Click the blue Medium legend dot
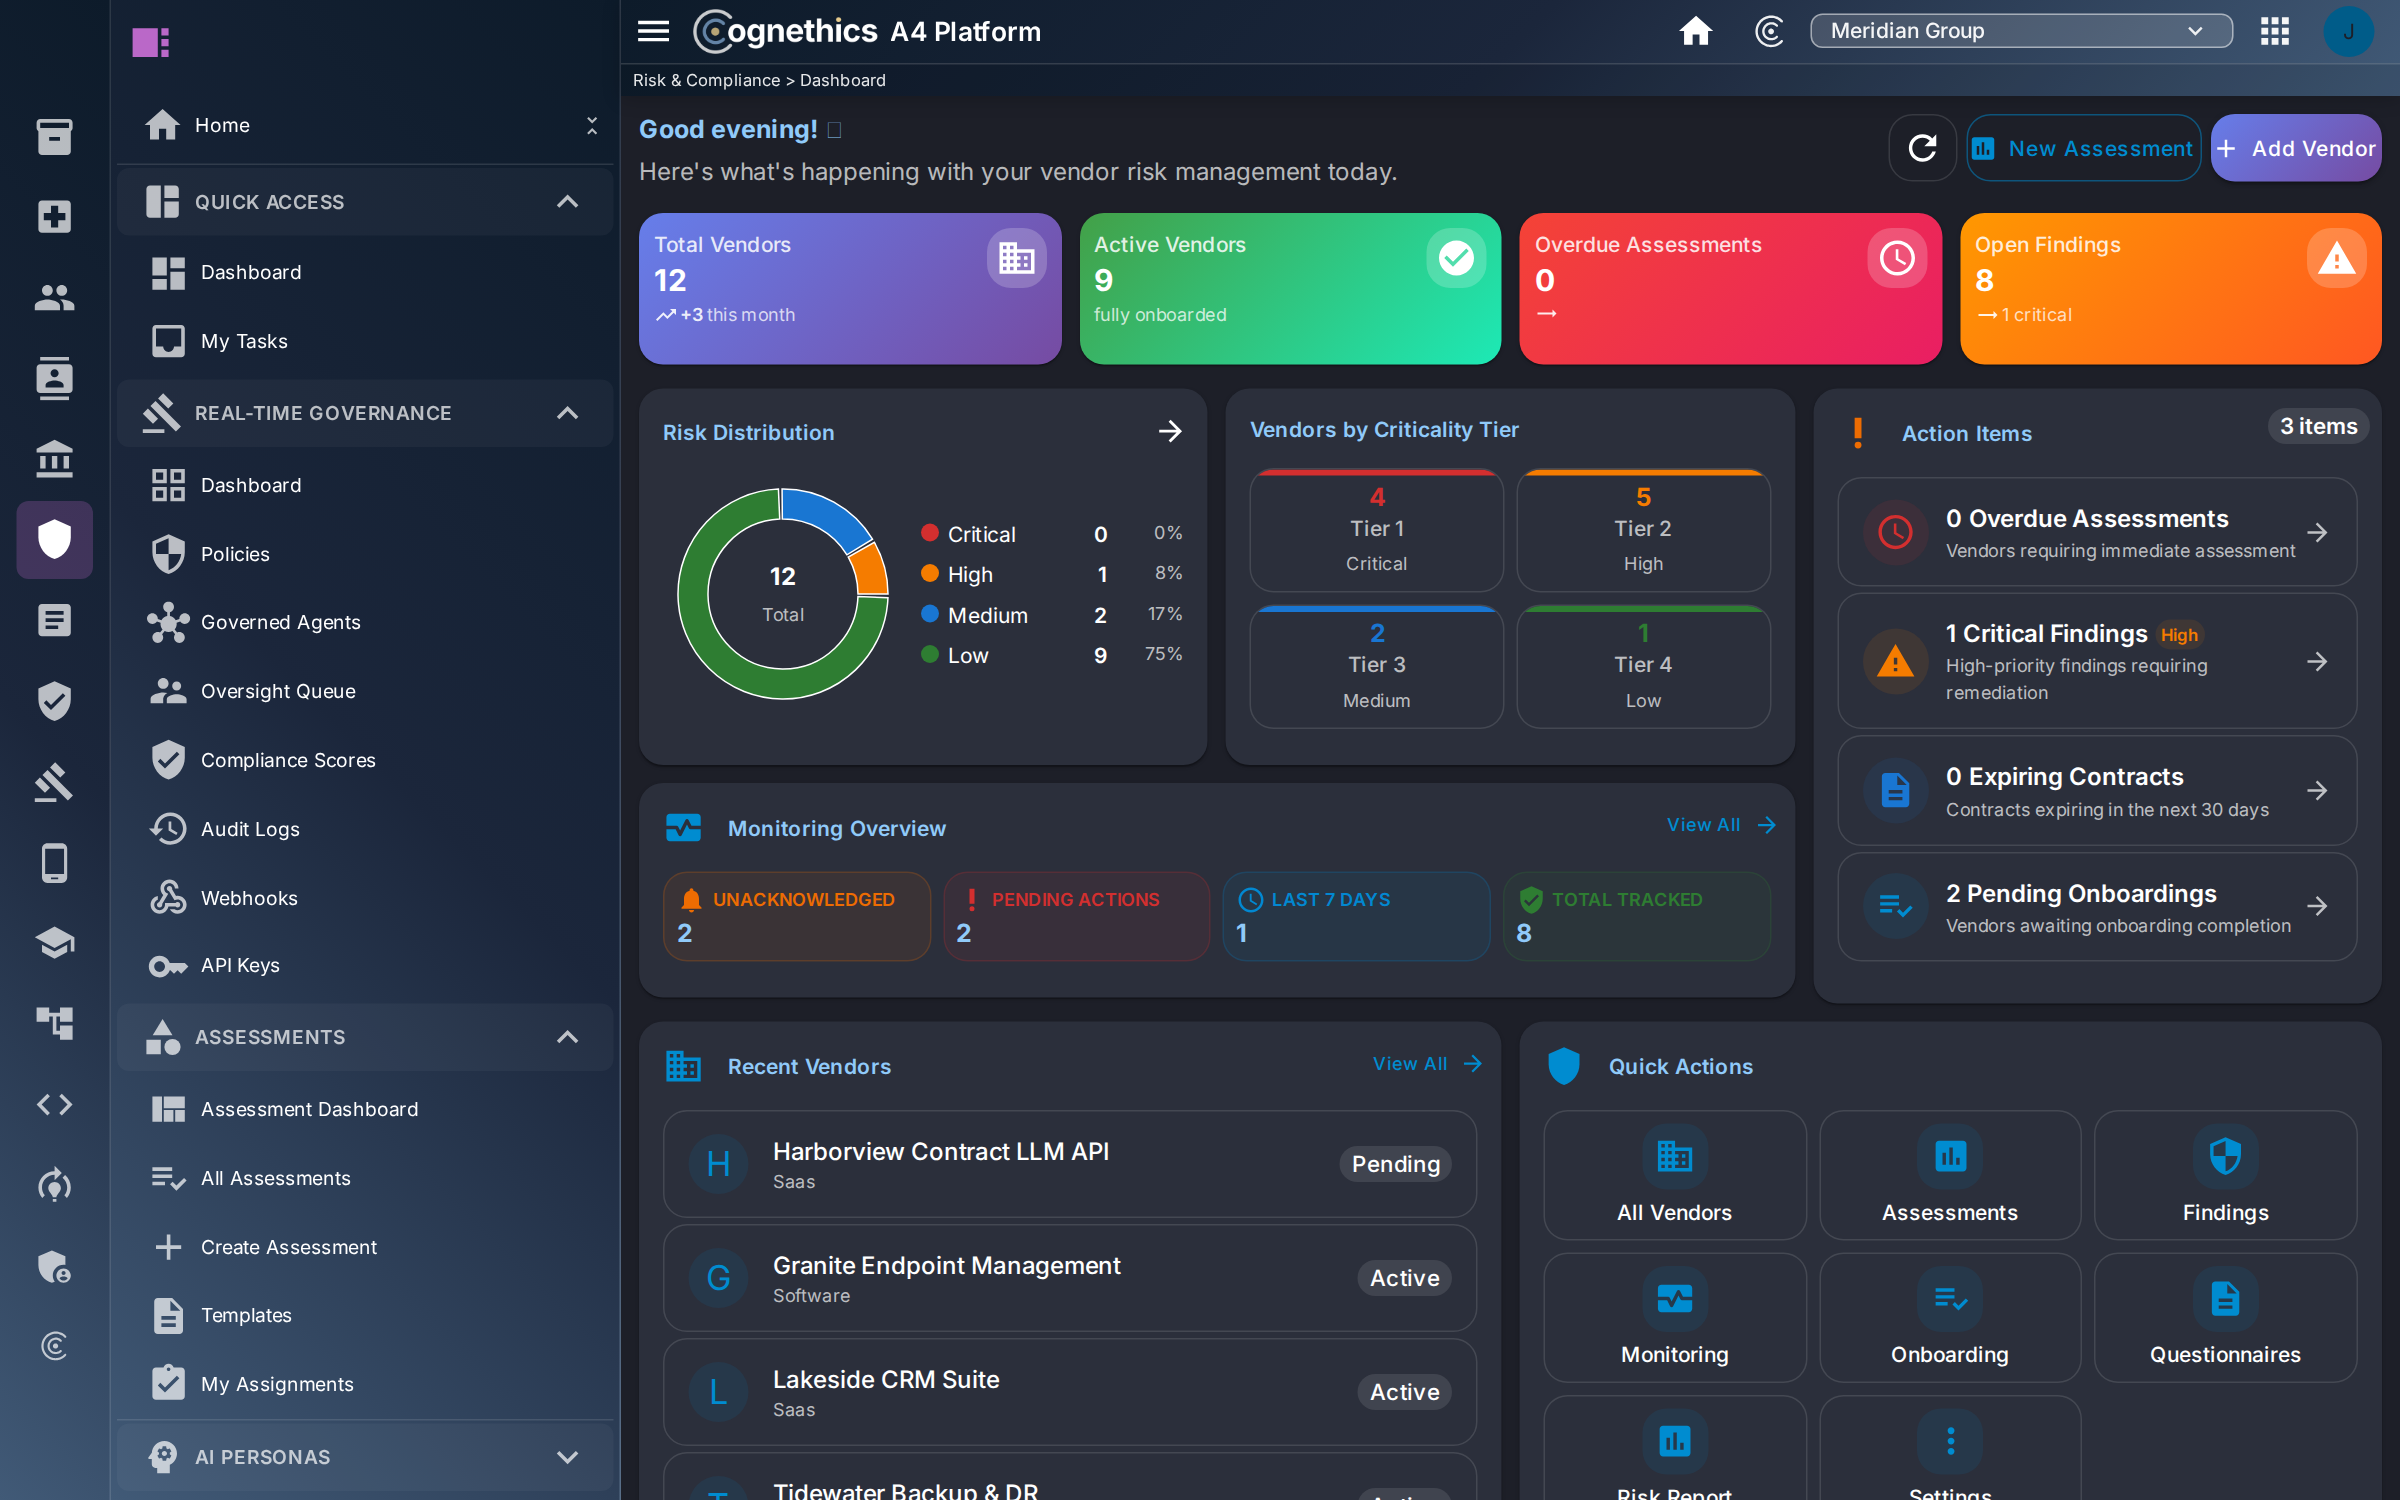 929,614
